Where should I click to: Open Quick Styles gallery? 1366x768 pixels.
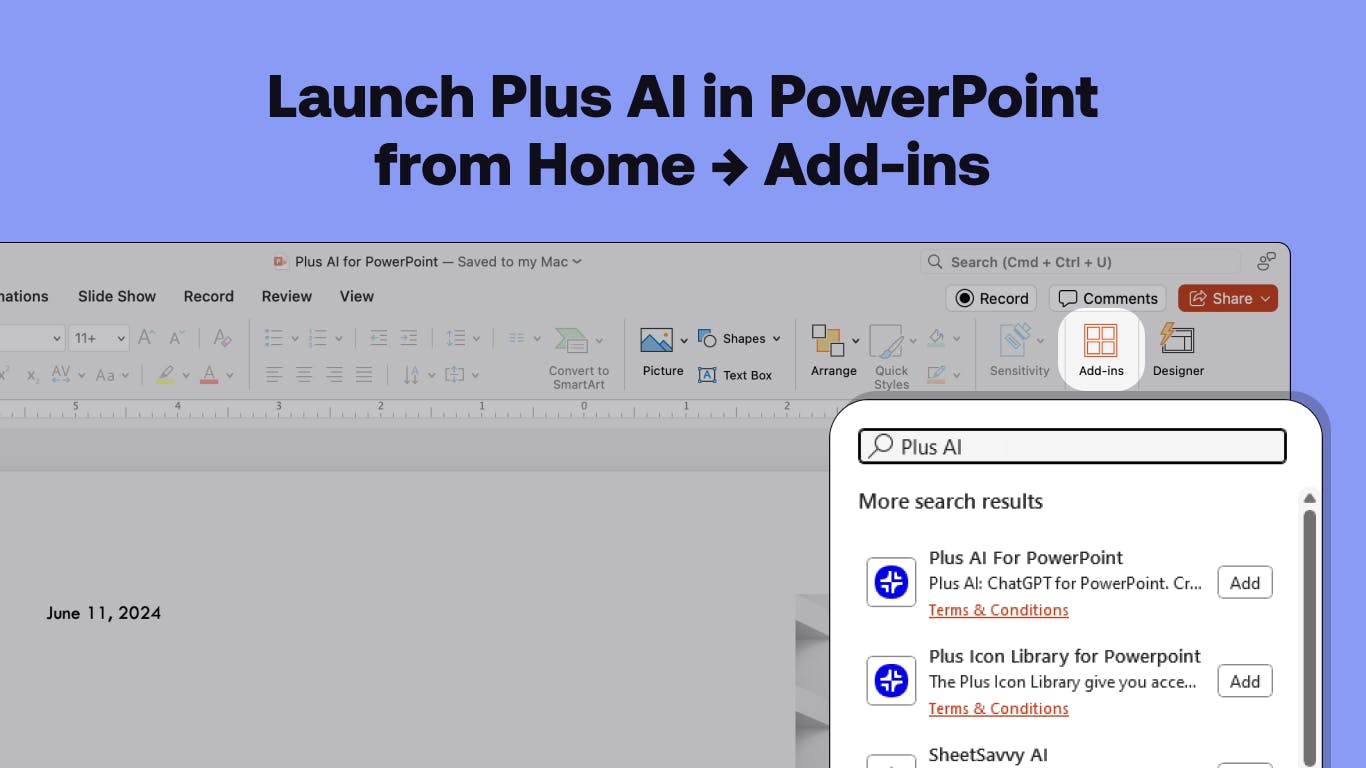[891, 356]
